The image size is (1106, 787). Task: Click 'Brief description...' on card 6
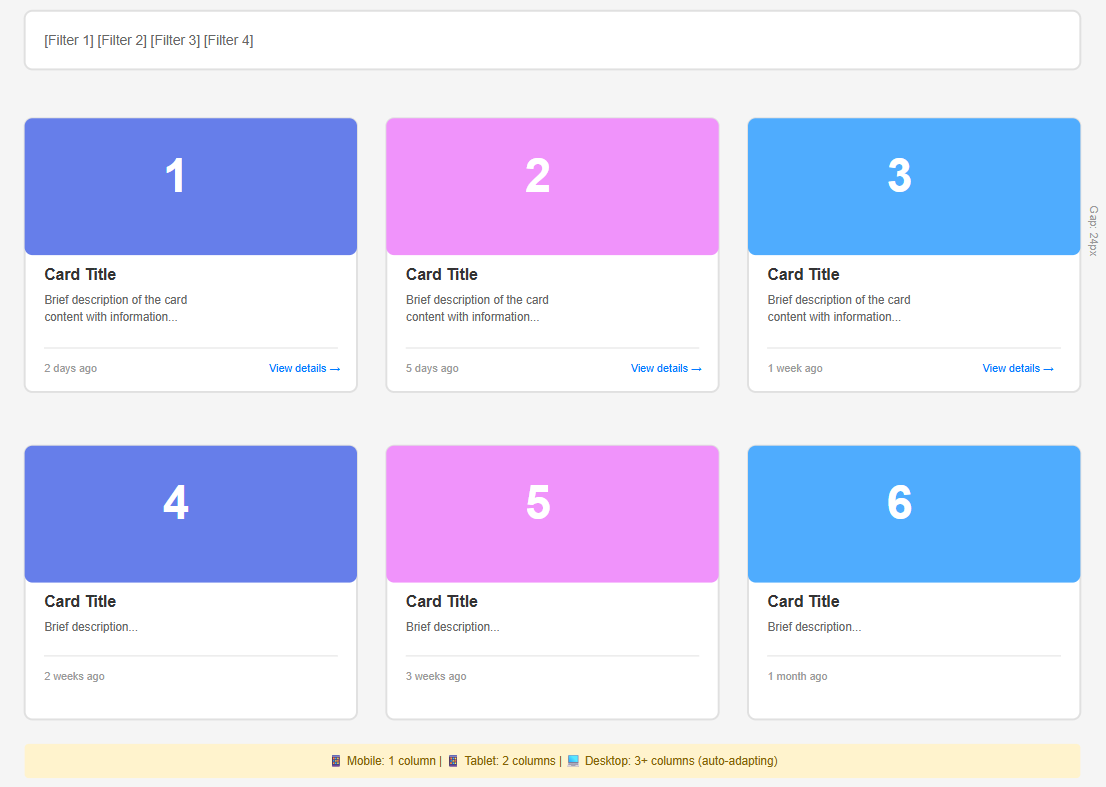tap(815, 627)
